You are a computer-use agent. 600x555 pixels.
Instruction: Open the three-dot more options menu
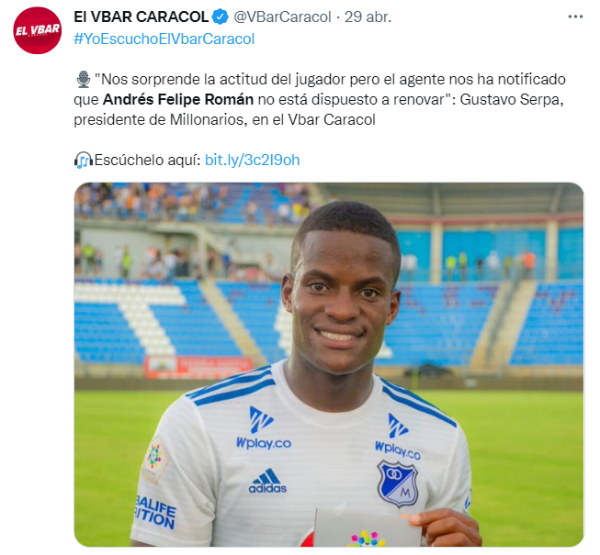click(x=575, y=17)
